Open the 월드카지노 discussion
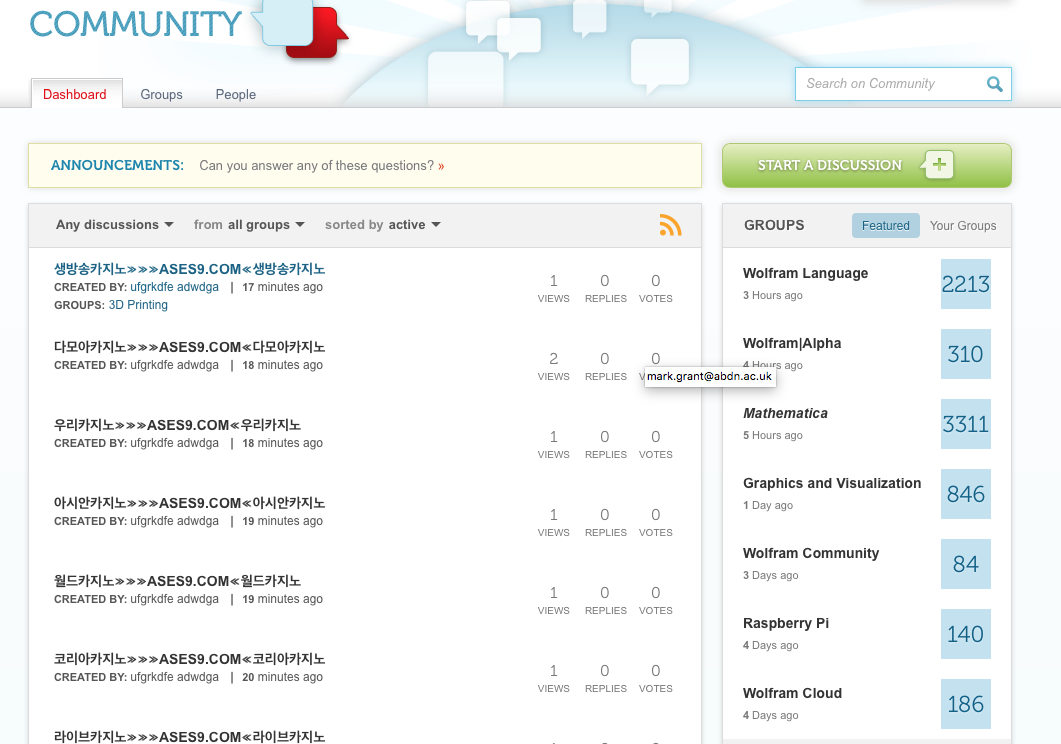1061x744 pixels. click(177, 581)
